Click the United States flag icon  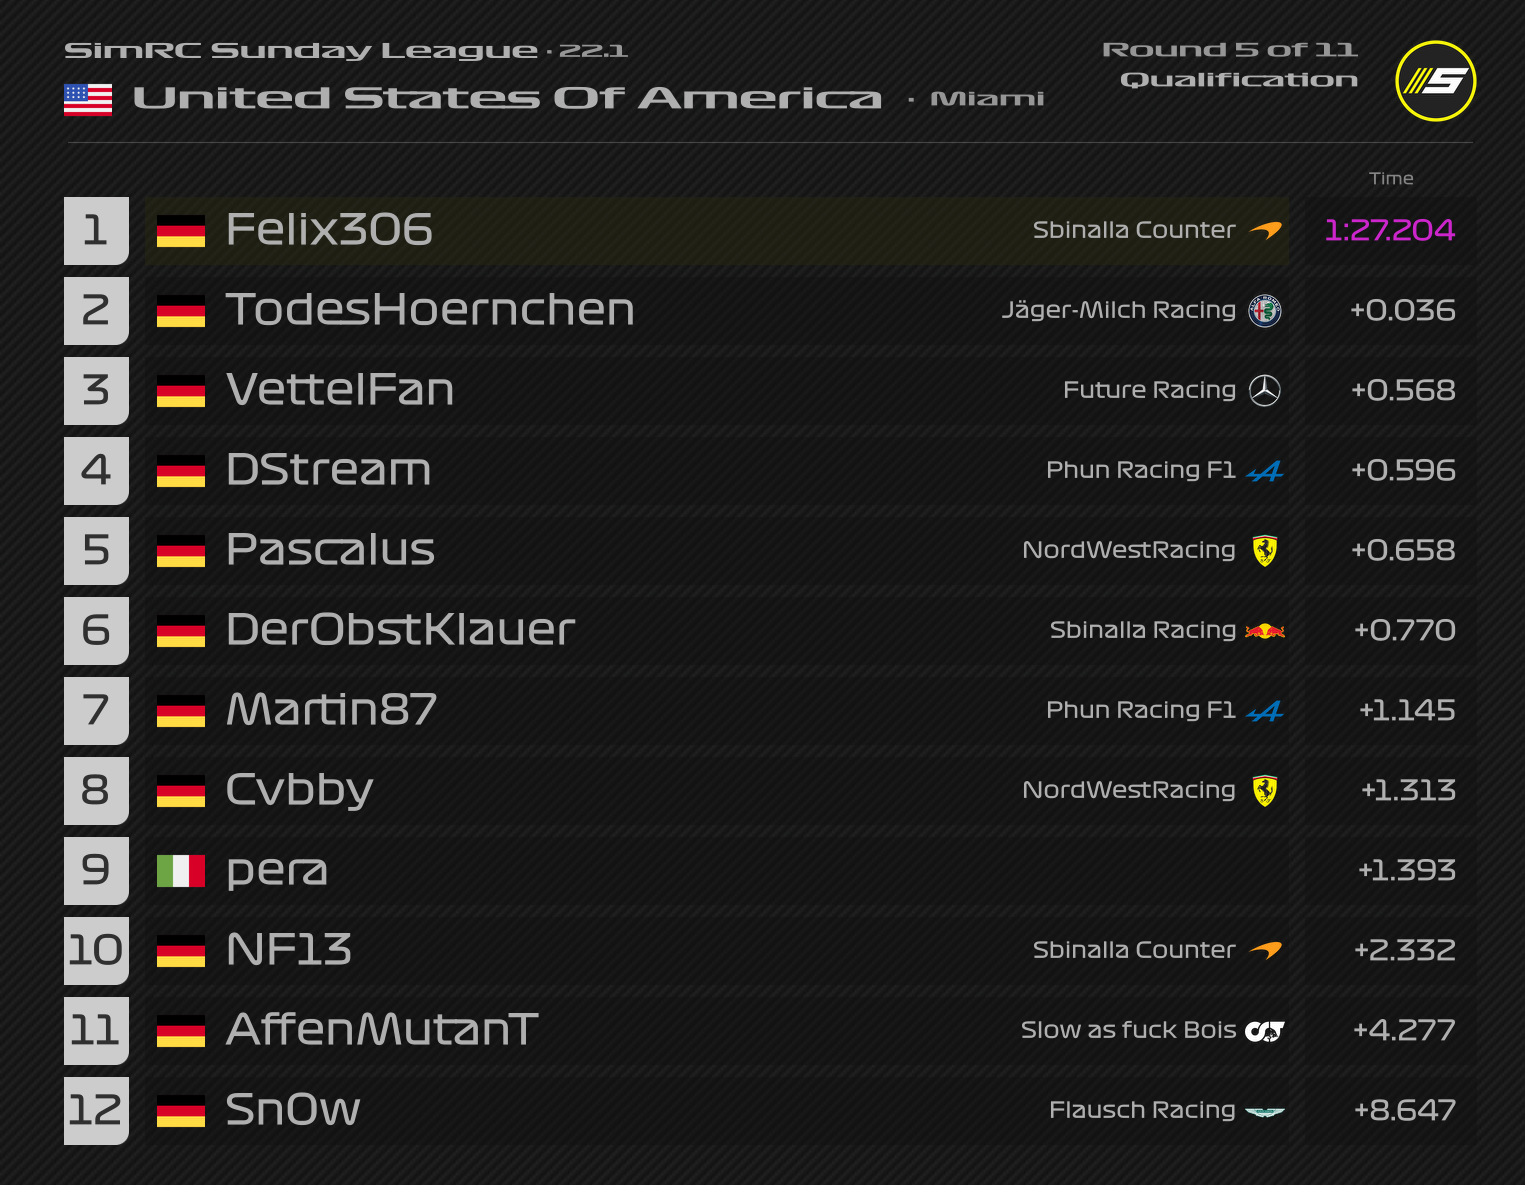[x=88, y=99]
